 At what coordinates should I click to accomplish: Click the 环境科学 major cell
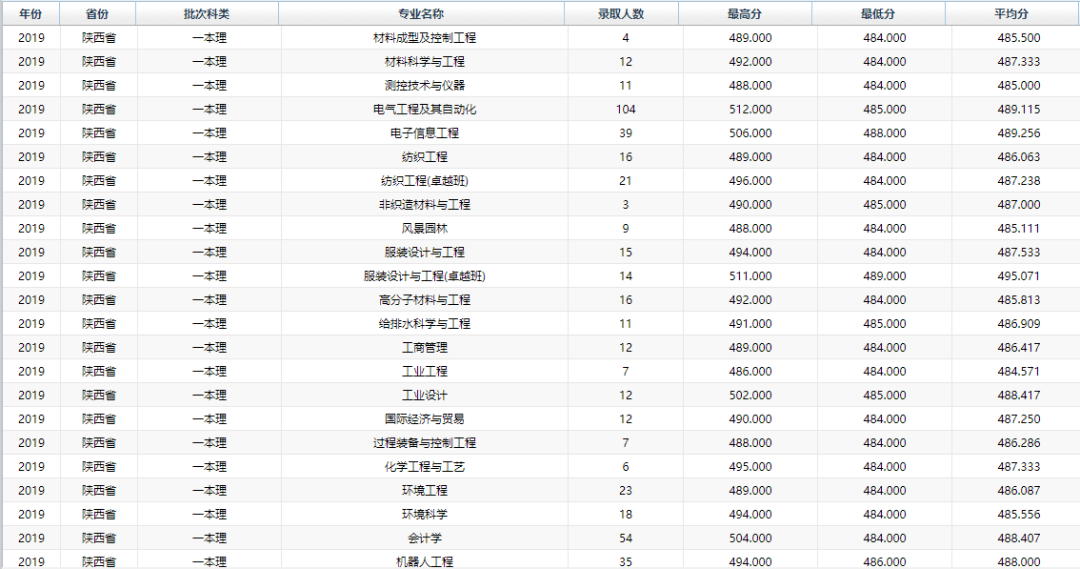(x=424, y=515)
